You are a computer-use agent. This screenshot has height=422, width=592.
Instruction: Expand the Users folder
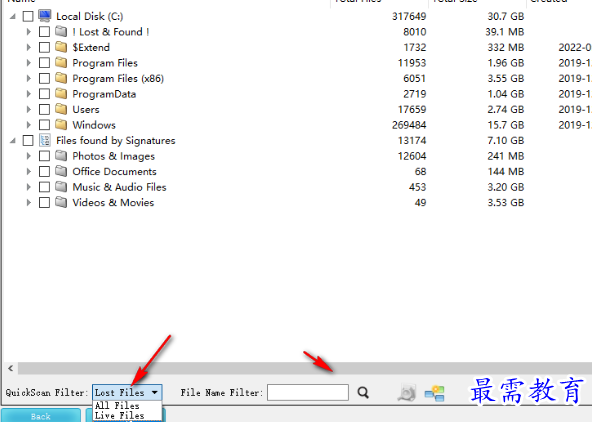29,109
